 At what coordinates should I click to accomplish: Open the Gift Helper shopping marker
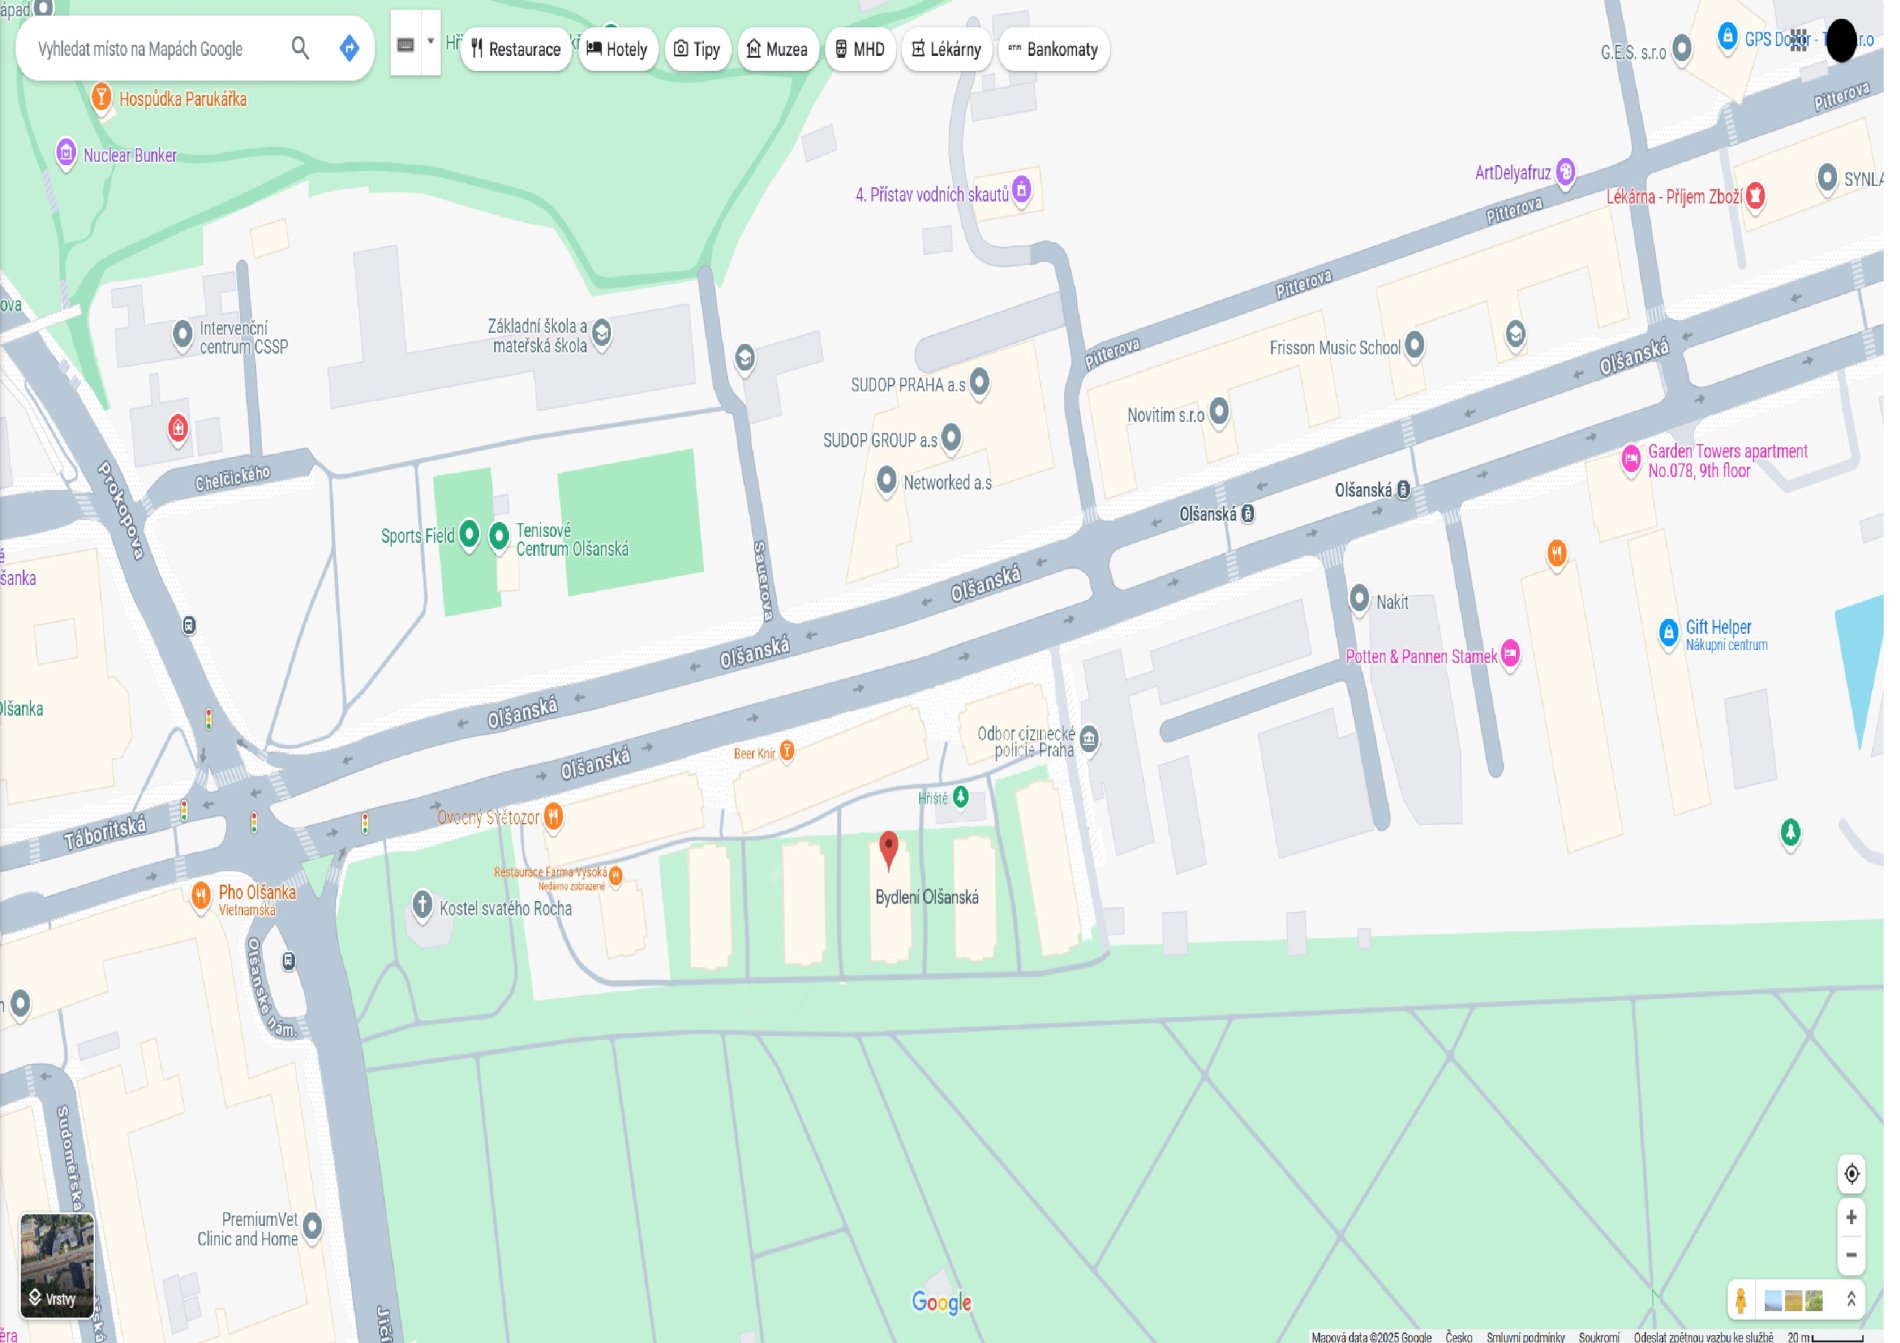(1668, 632)
